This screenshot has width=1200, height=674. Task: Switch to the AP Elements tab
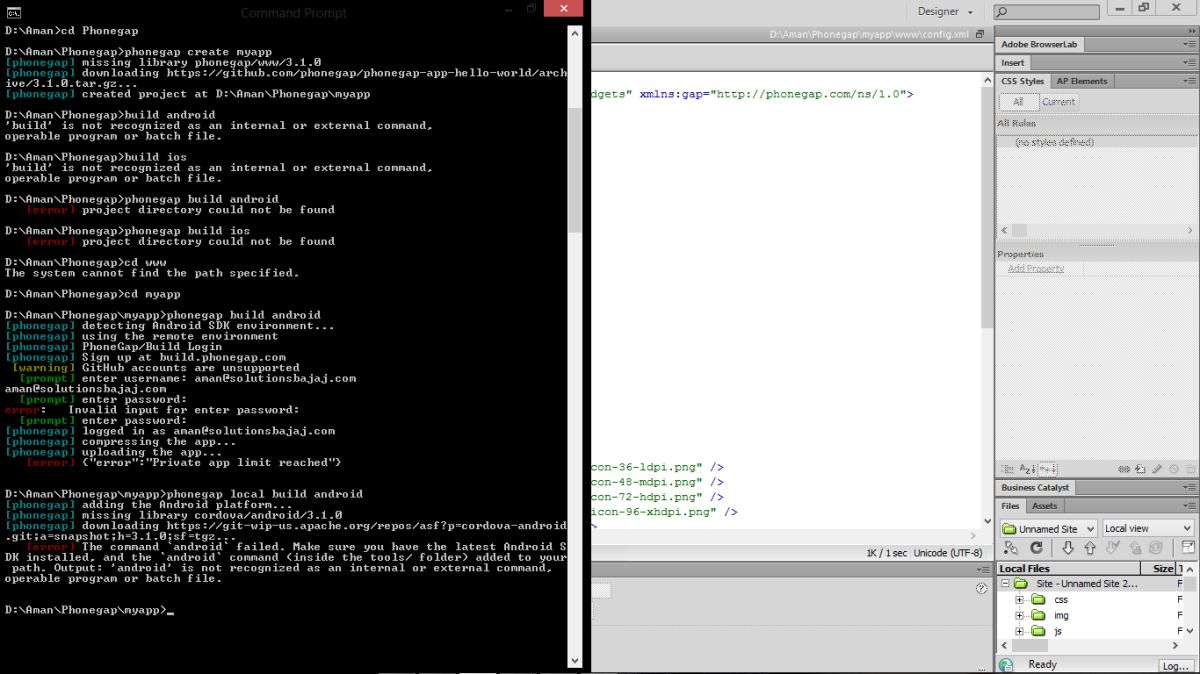[x=1082, y=81]
